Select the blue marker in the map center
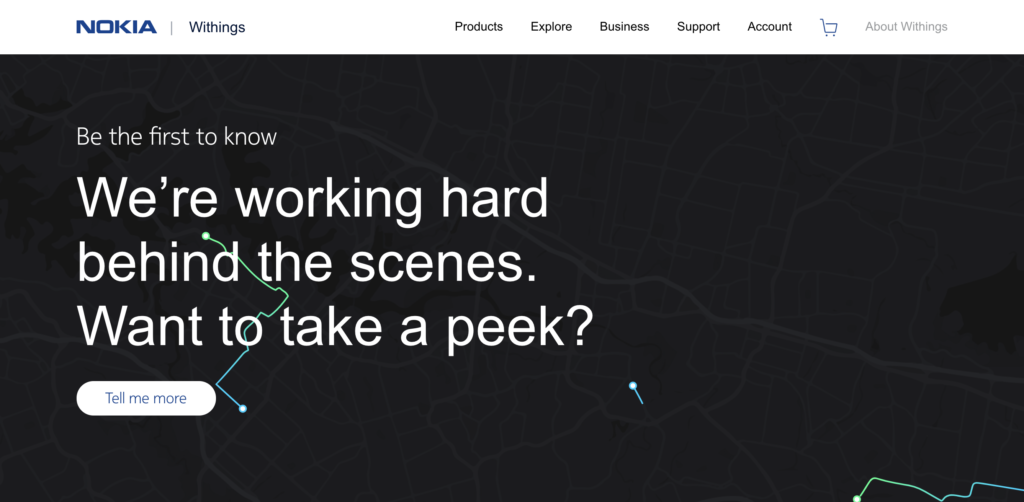 click(x=633, y=385)
